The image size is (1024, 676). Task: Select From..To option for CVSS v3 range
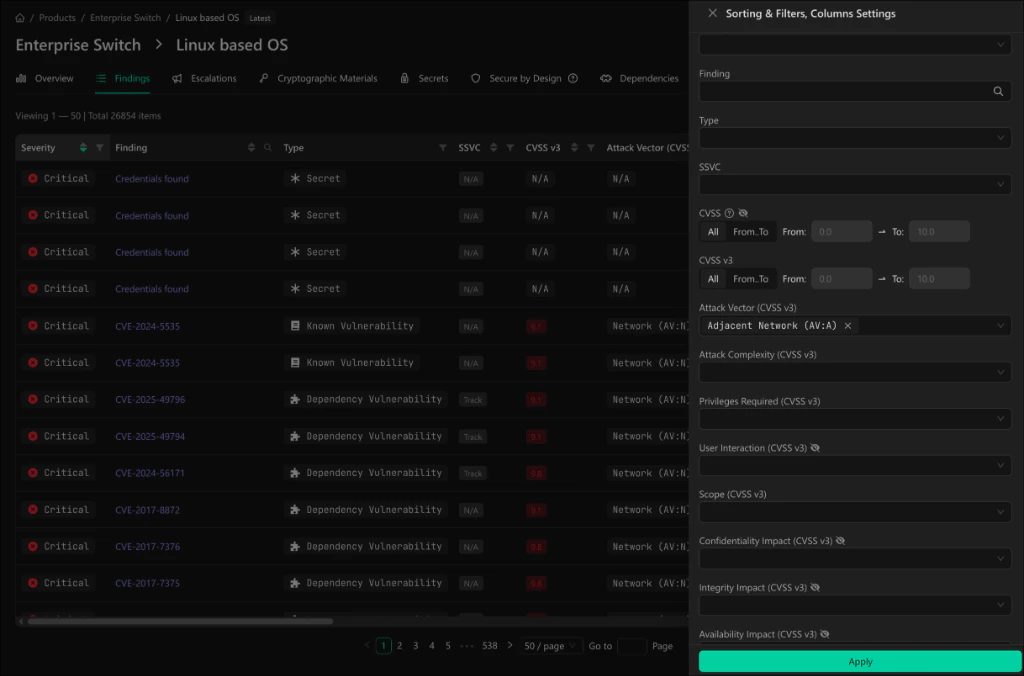[x=750, y=279]
